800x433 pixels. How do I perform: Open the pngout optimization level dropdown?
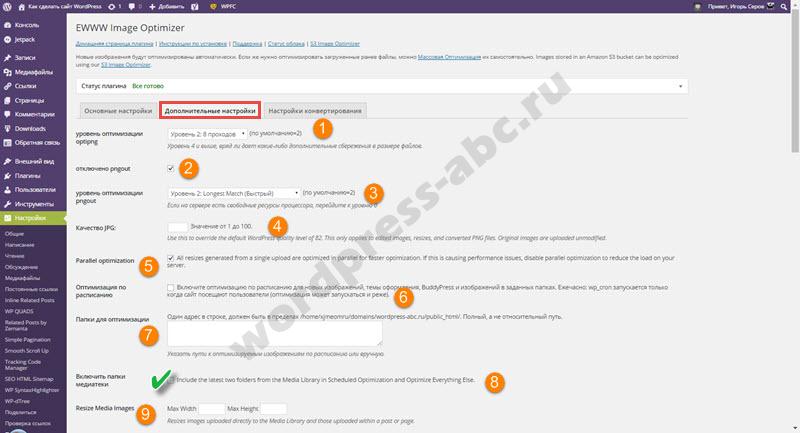coord(234,193)
